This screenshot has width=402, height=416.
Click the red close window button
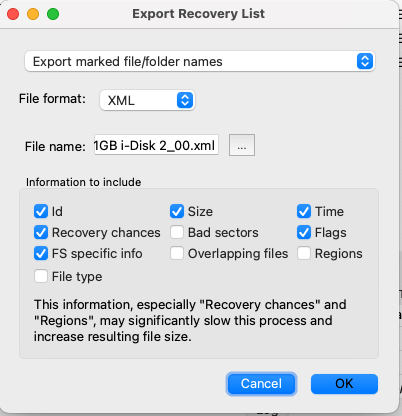pos(13,14)
